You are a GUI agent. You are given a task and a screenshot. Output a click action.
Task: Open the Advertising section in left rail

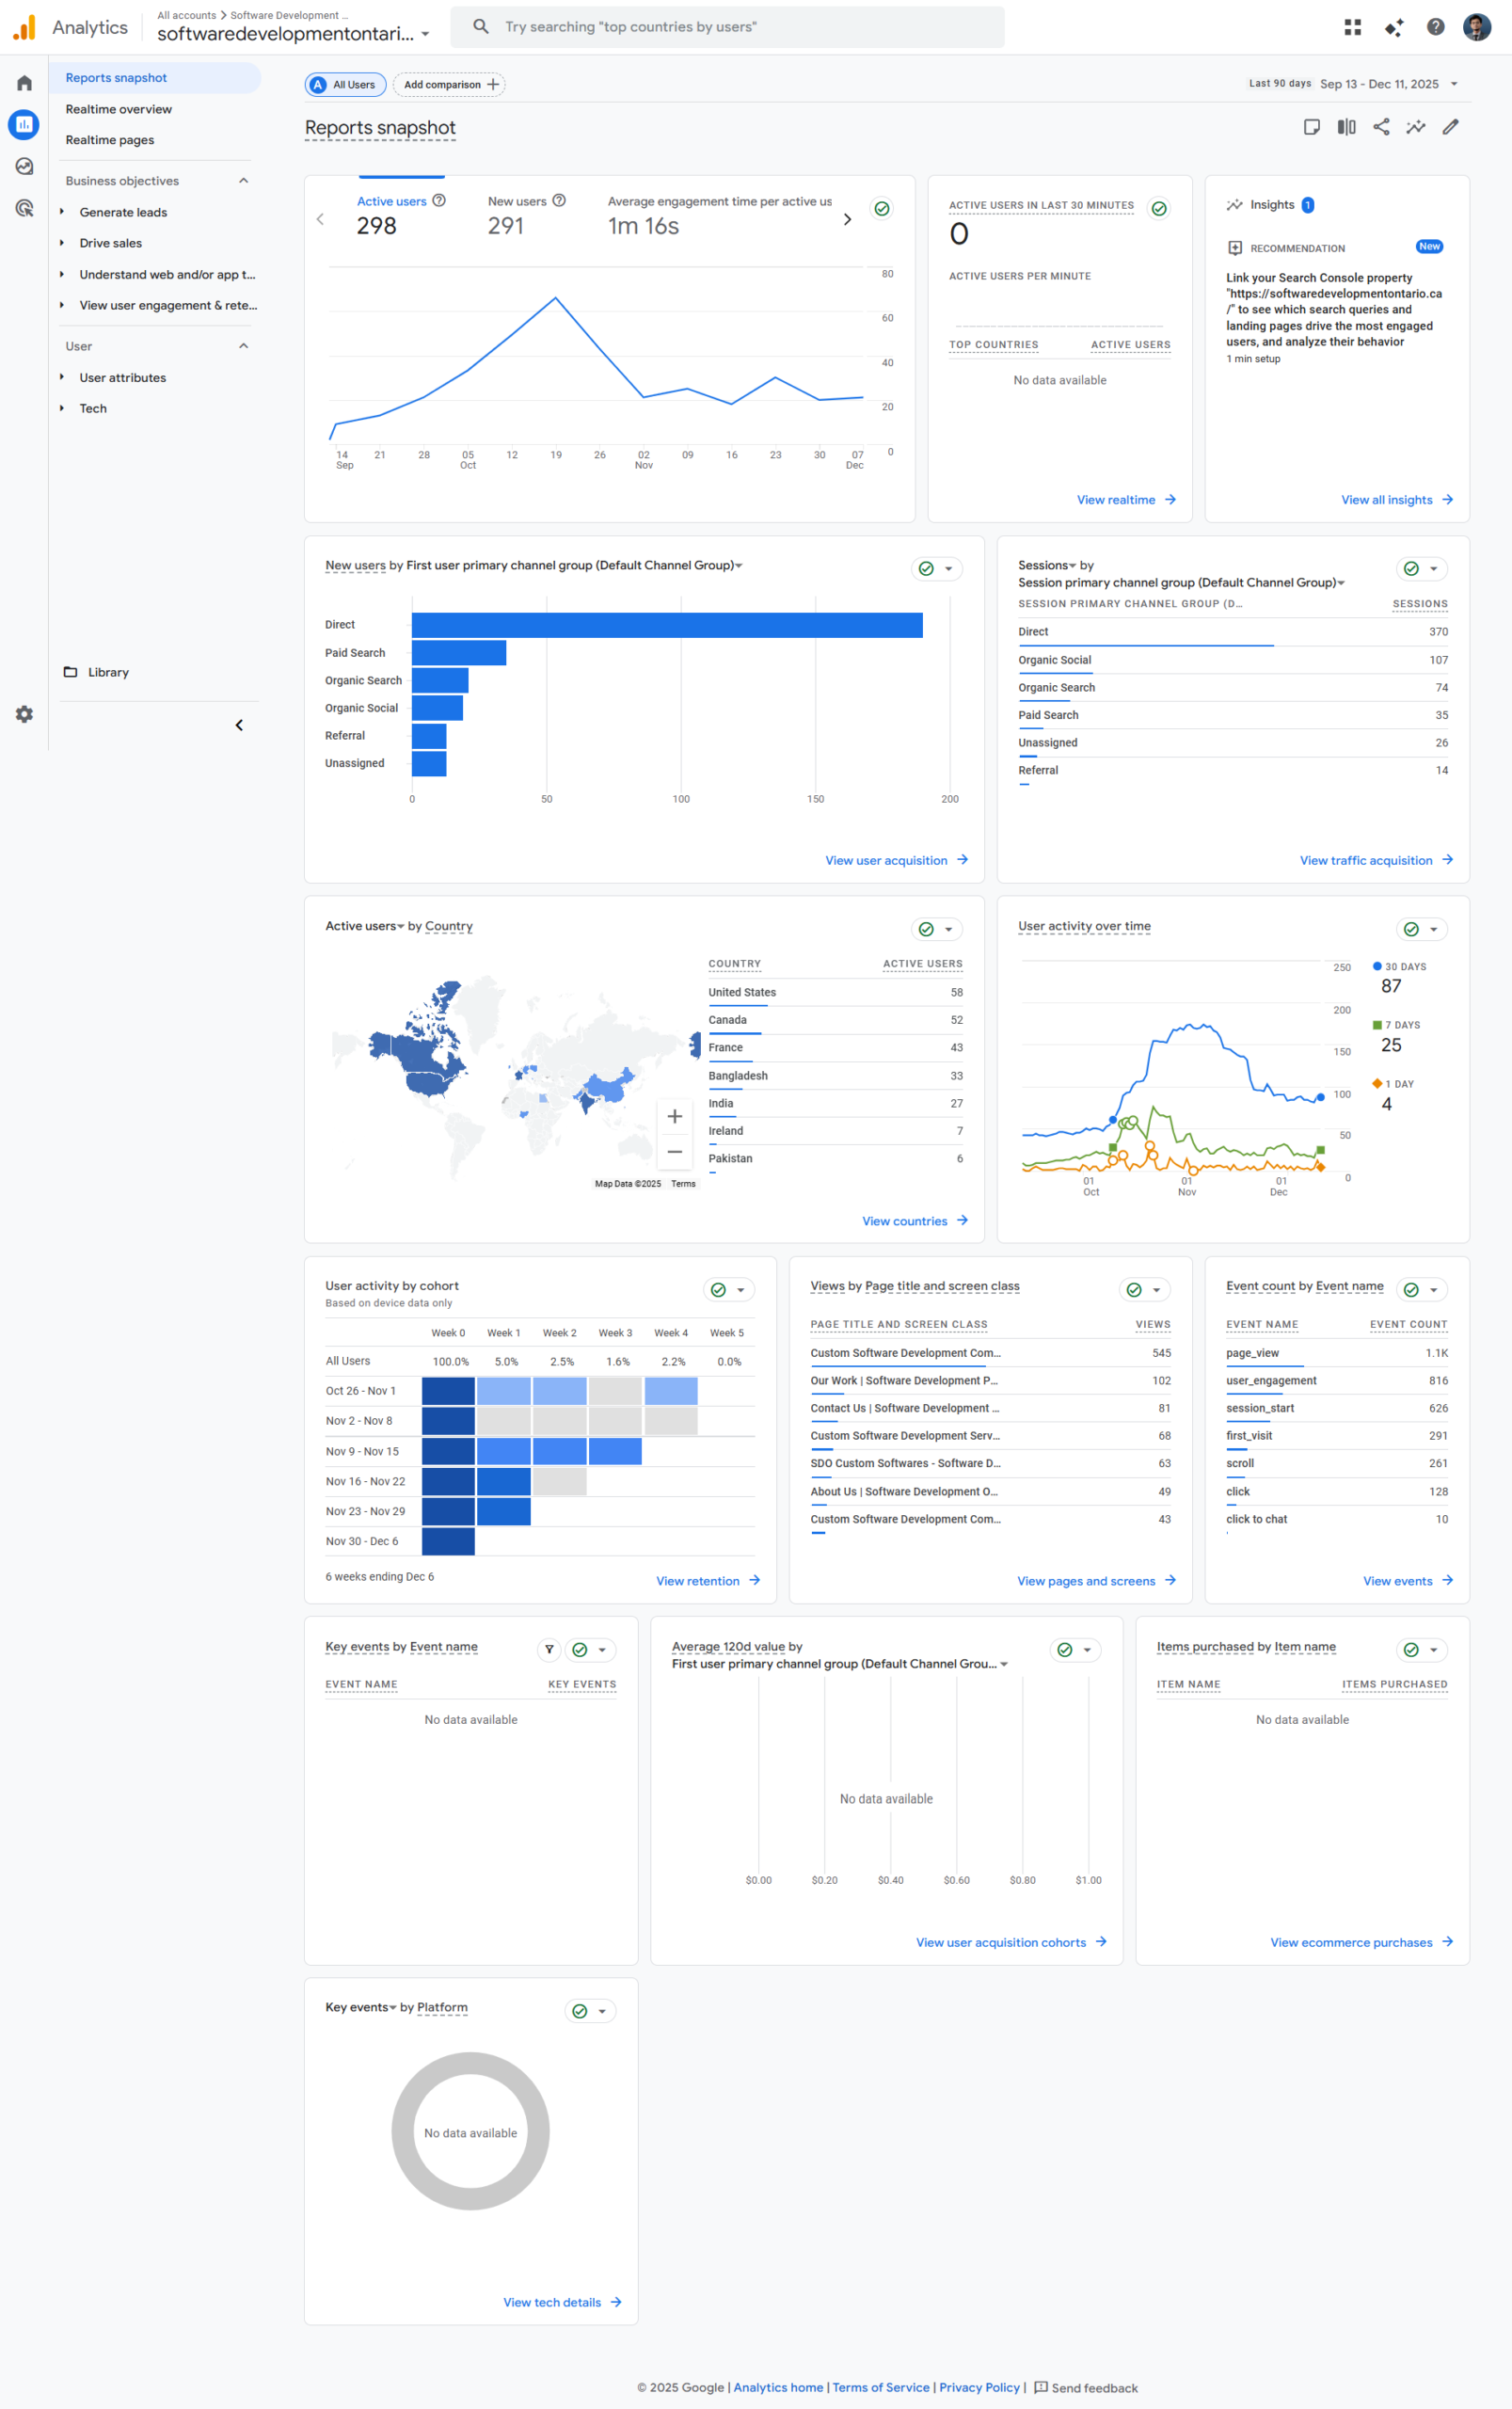pos(24,208)
